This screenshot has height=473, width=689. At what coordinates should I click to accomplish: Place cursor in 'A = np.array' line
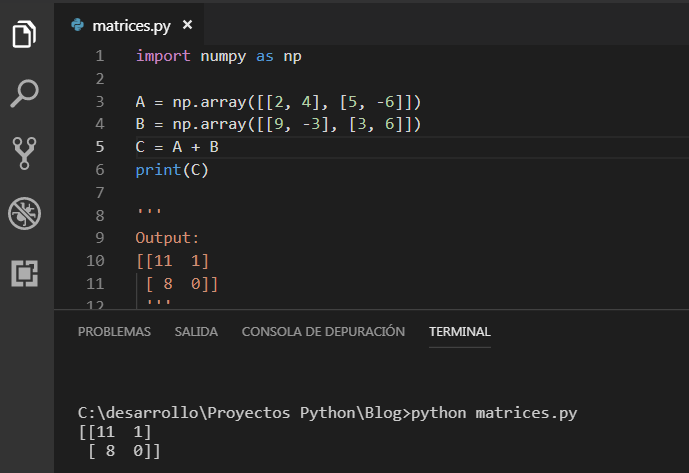click(x=278, y=102)
